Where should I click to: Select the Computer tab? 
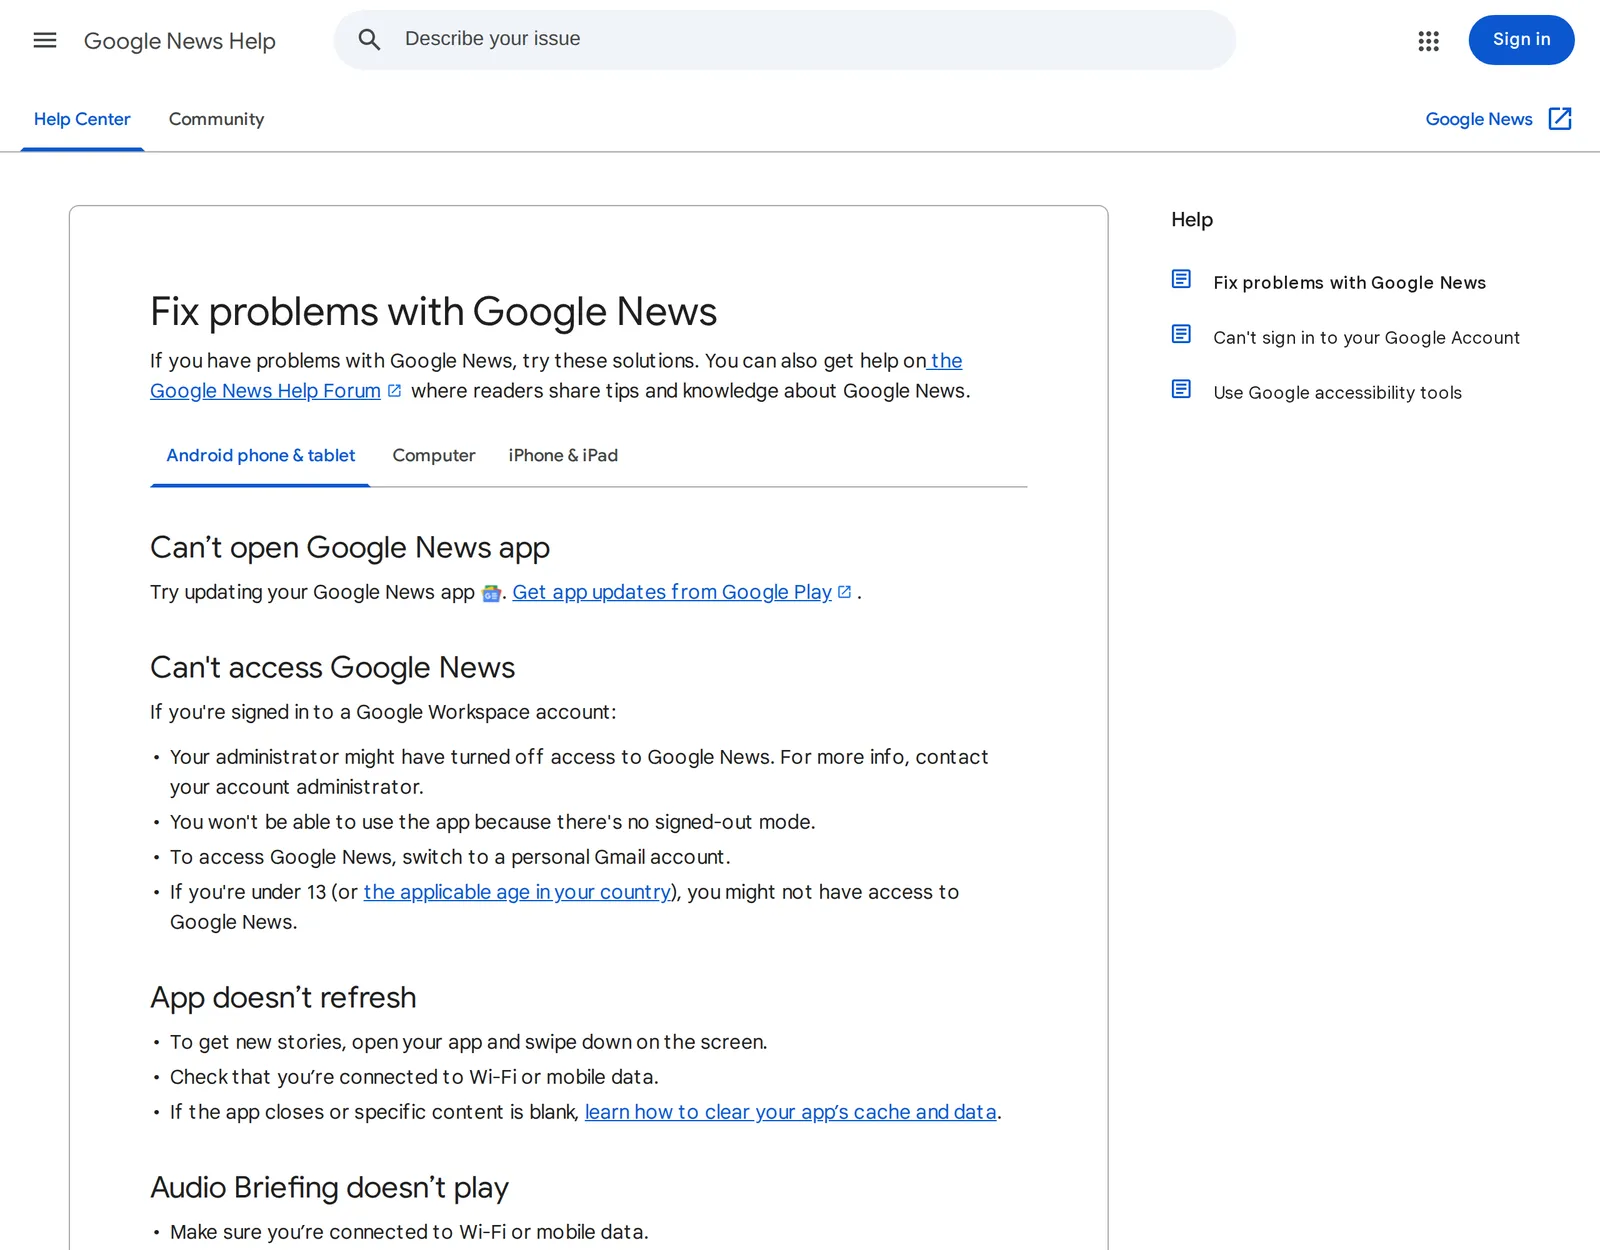click(x=434, y=456)
